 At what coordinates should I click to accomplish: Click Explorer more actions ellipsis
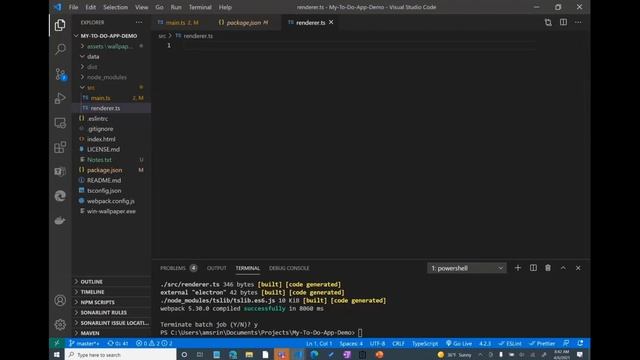pos(139,22)
